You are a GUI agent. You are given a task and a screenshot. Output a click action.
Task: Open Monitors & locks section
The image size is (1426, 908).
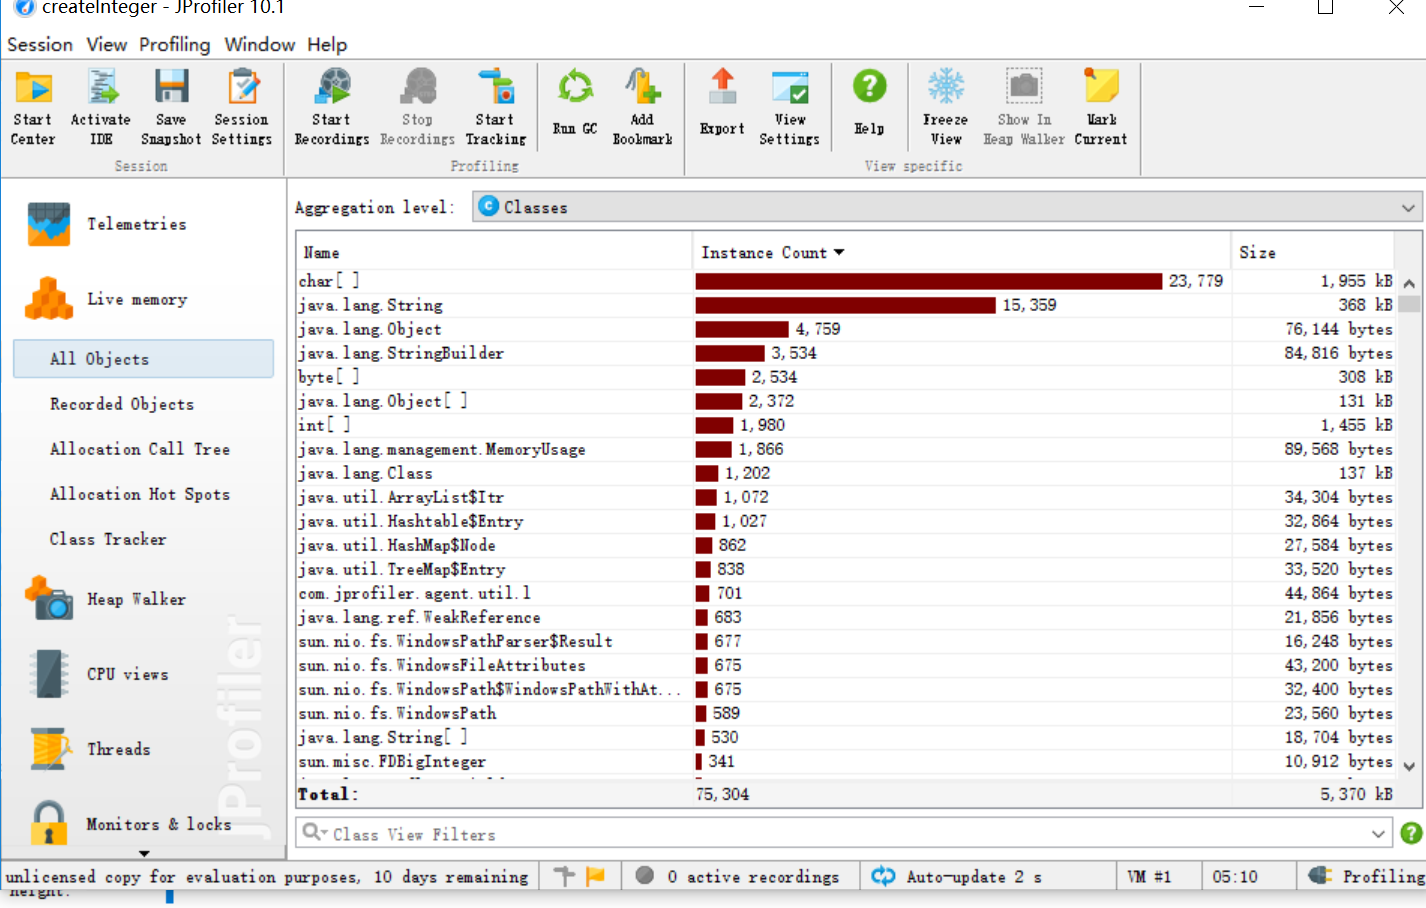[x=130, y=824]
